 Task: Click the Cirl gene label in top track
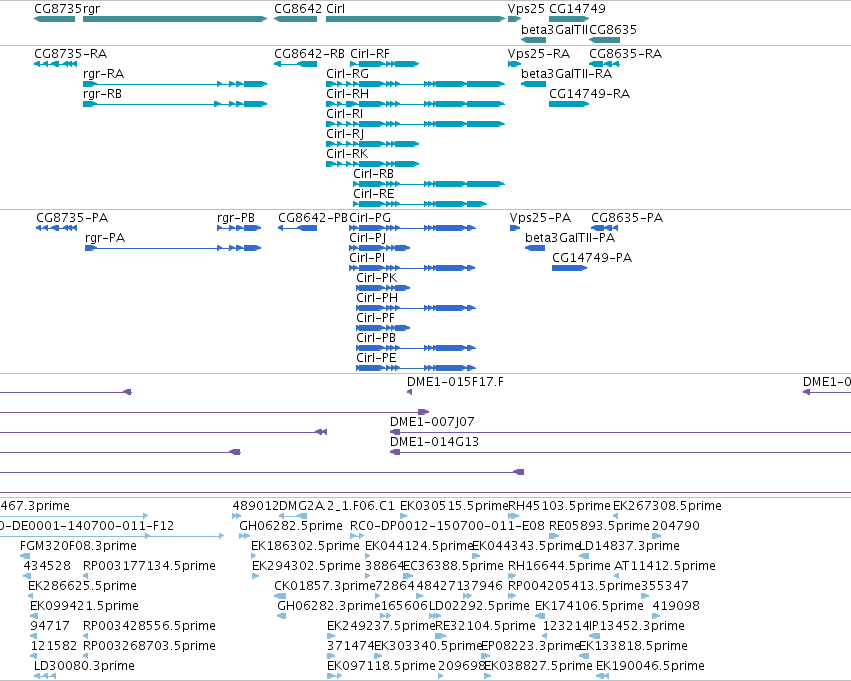click(335, 9)
